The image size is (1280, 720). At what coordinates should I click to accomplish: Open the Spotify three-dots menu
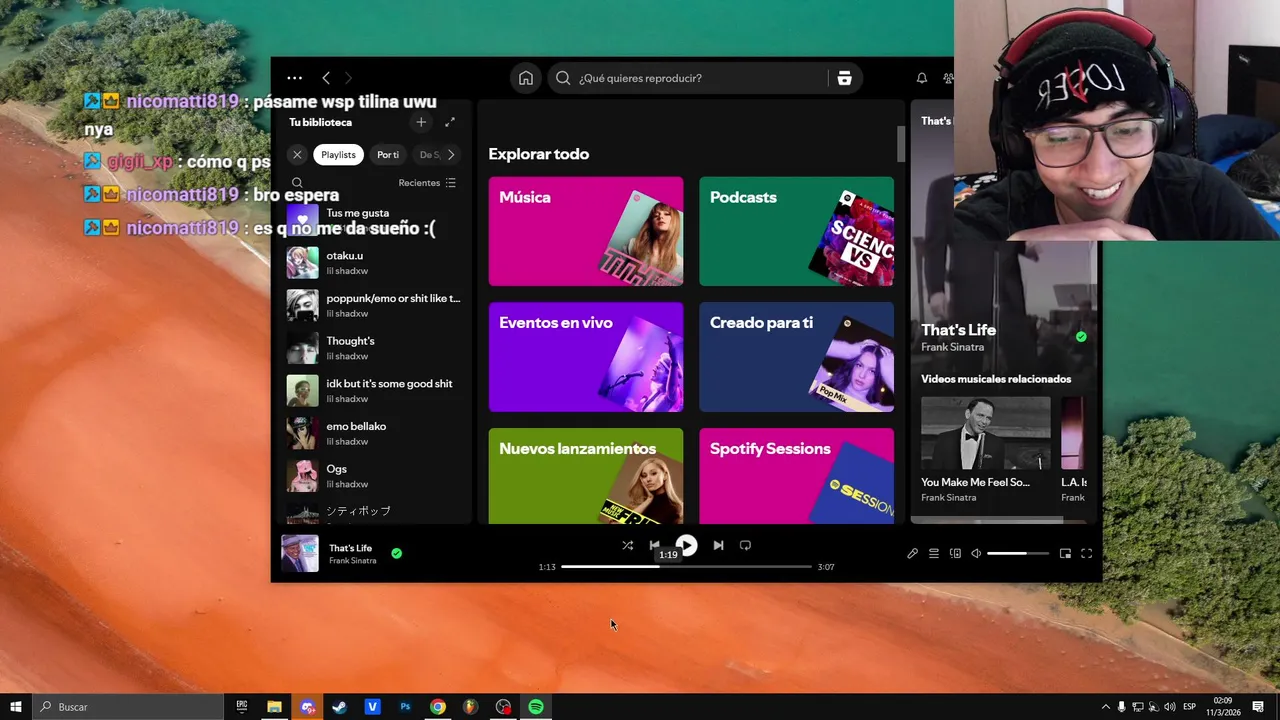click(294, 78)
